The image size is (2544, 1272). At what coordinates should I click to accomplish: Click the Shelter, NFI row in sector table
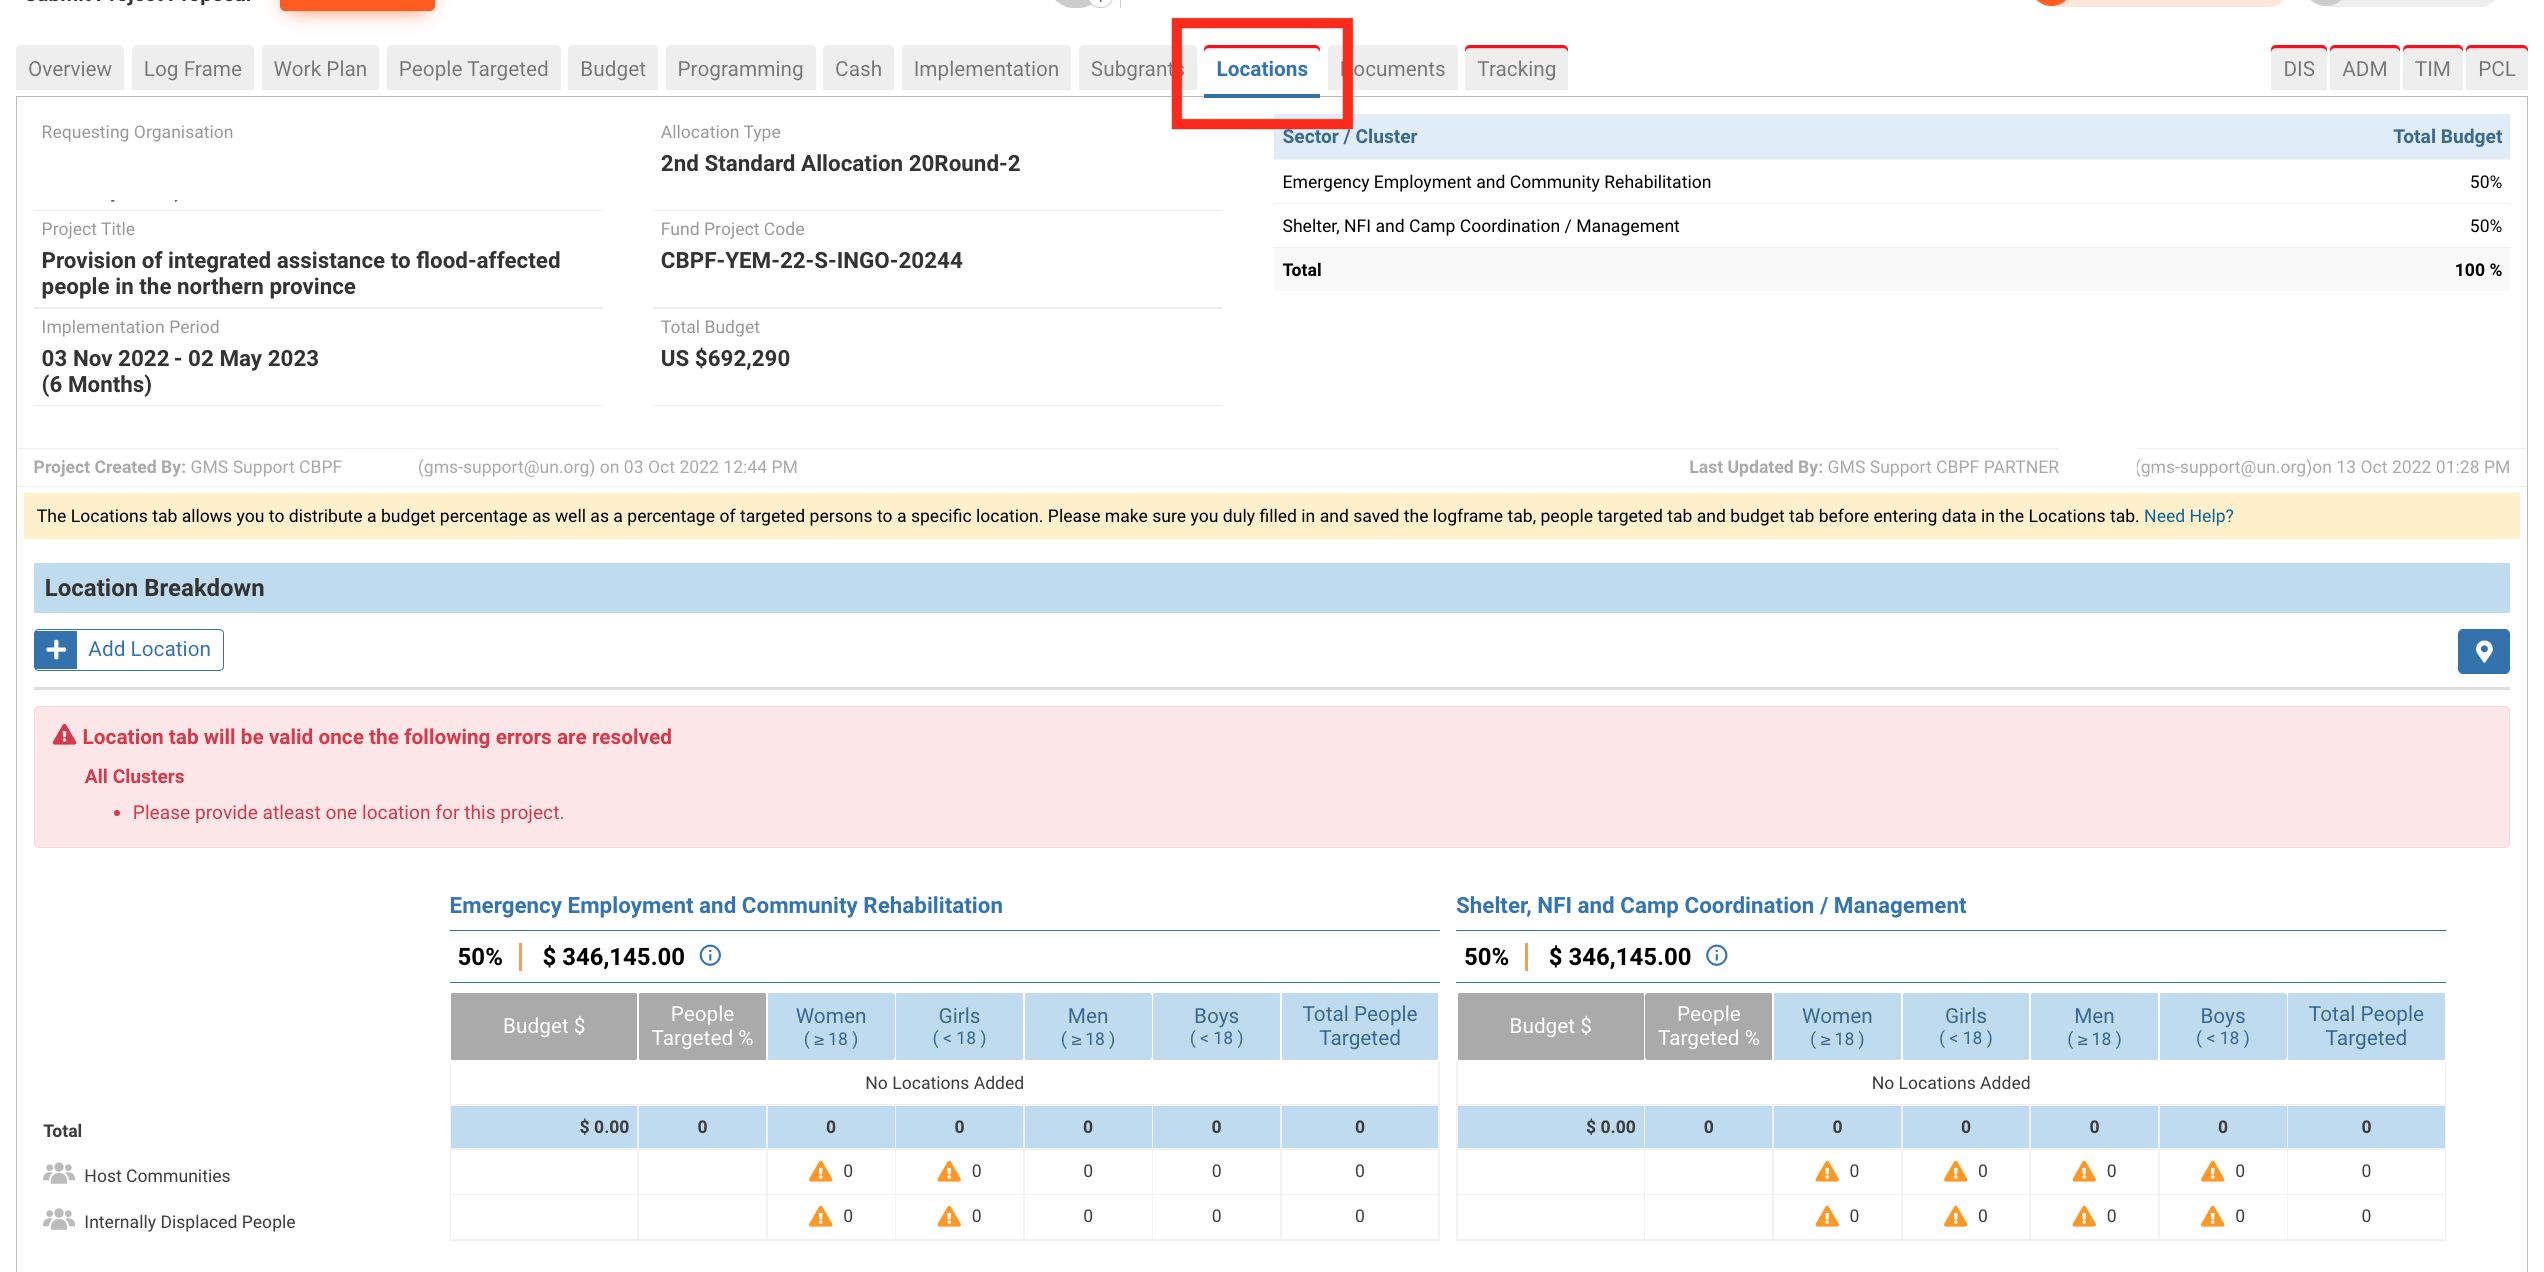(1891, 226)
